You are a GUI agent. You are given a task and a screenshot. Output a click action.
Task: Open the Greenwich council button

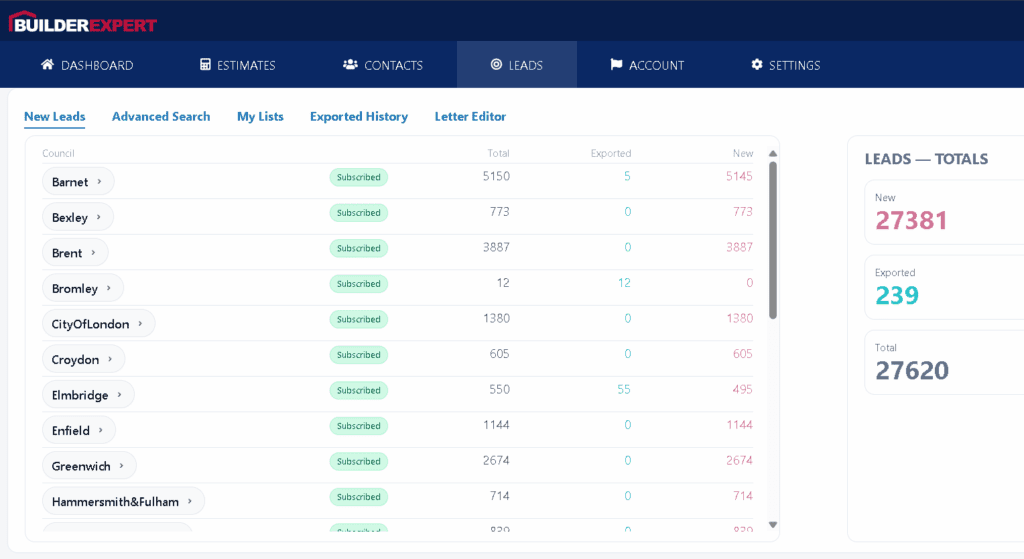coord(89,466)
